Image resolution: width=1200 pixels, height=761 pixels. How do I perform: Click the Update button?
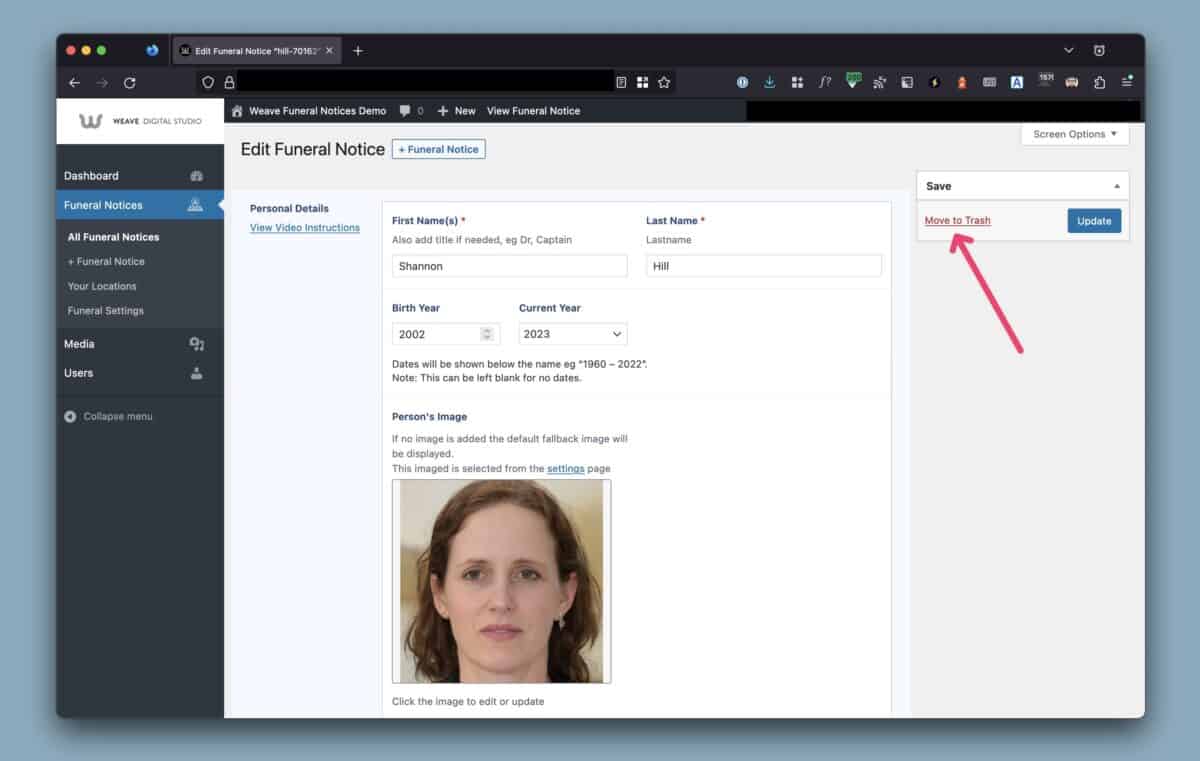pyautogui.click(x=1093, y=221)
